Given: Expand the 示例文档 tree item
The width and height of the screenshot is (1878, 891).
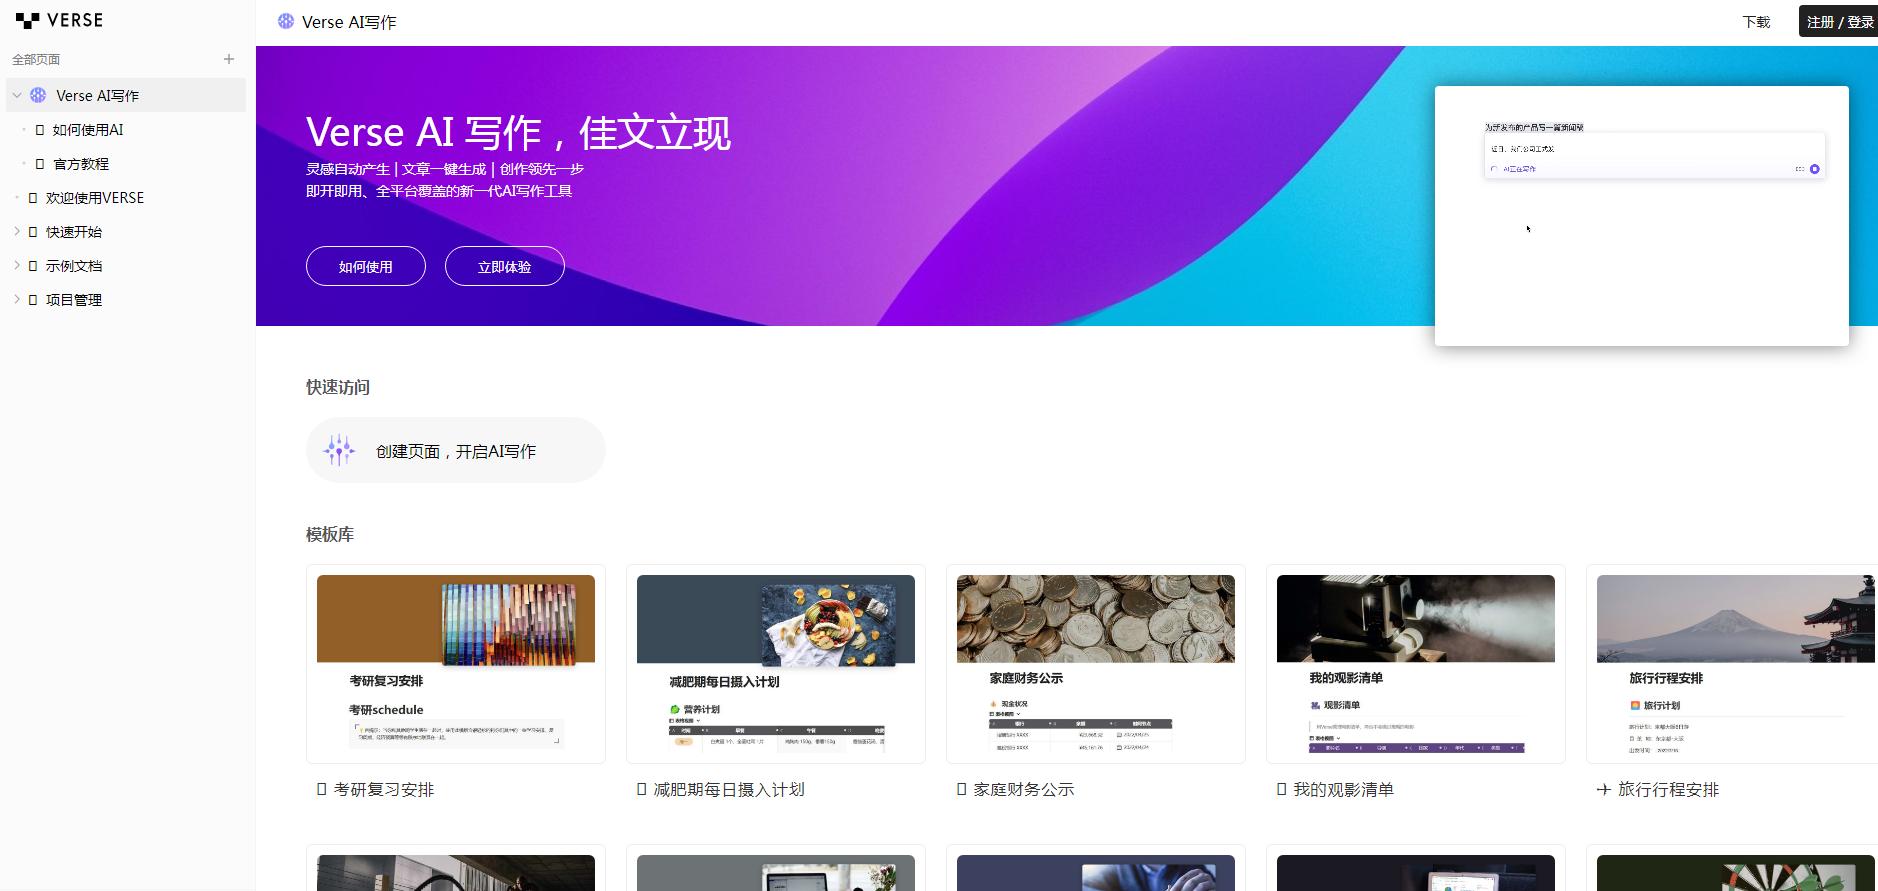Looking at the screenshot, I should click(x=17, y=265).
